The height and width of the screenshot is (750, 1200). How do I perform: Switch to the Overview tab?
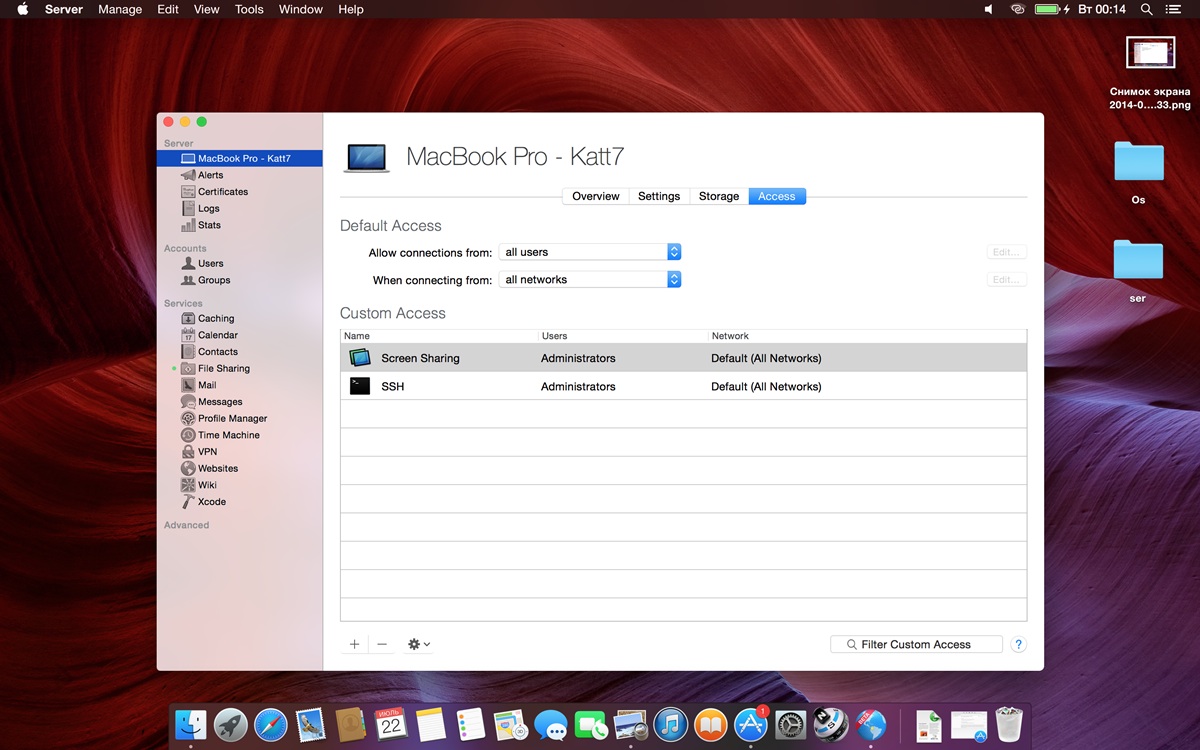(596, 196)
